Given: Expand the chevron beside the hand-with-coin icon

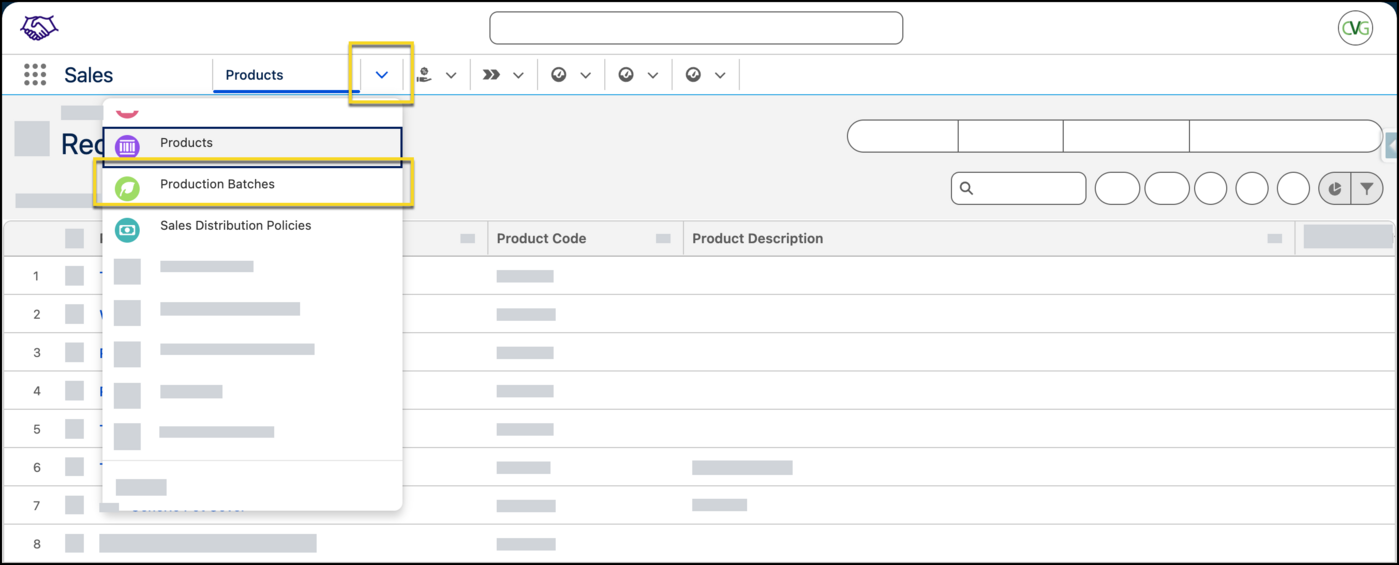Looking at the screenshot, I should coord(451,75).
